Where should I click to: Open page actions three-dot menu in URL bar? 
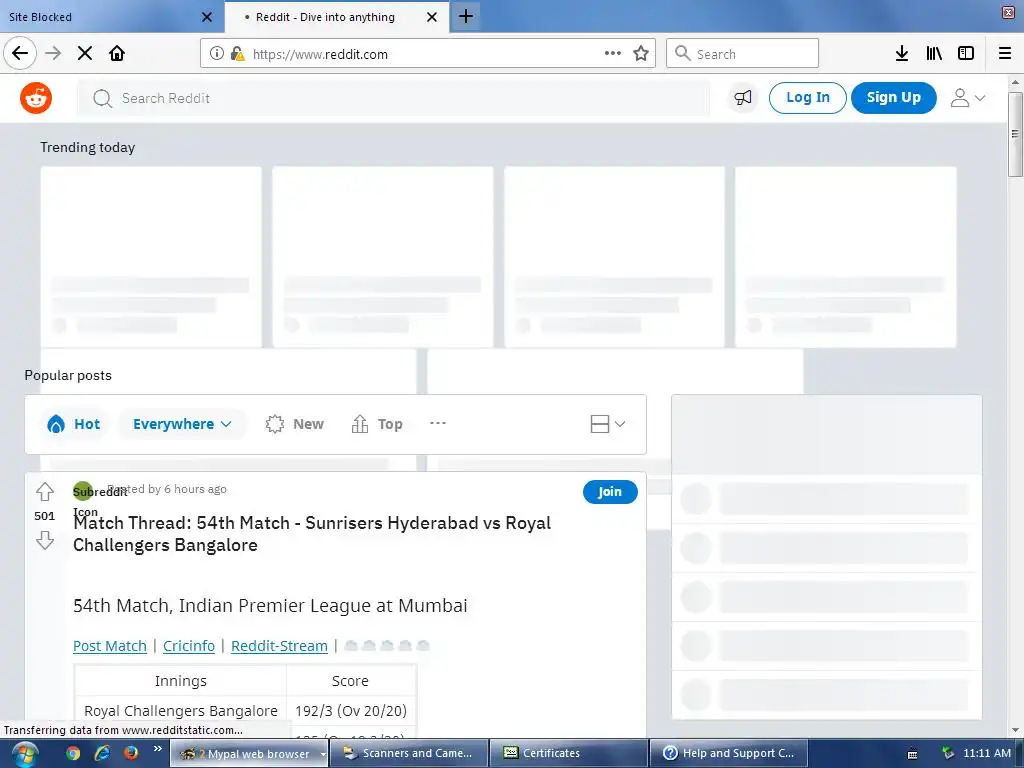(x=613, y=54)
